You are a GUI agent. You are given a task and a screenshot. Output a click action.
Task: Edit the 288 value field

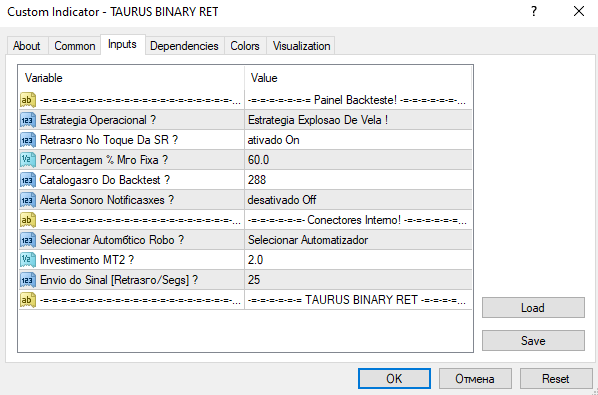point(358,180)
